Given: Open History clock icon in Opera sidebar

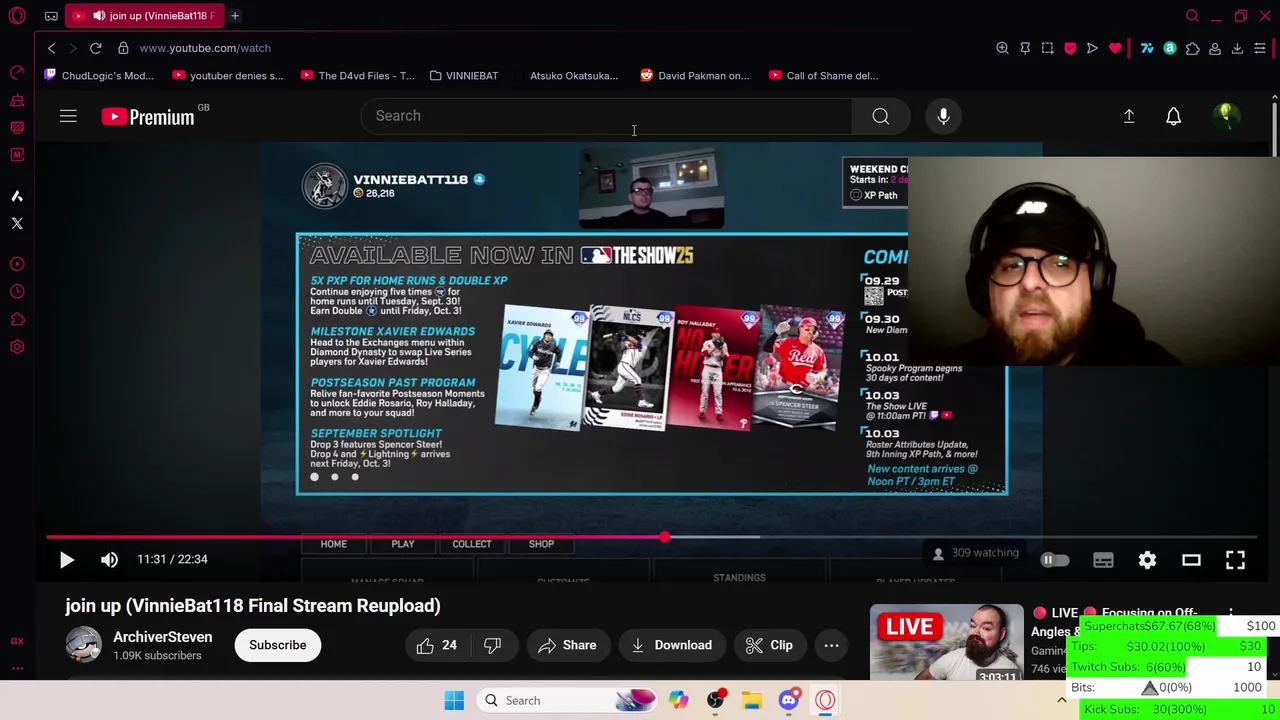Looking at the screenshot, I should [17, 292].
